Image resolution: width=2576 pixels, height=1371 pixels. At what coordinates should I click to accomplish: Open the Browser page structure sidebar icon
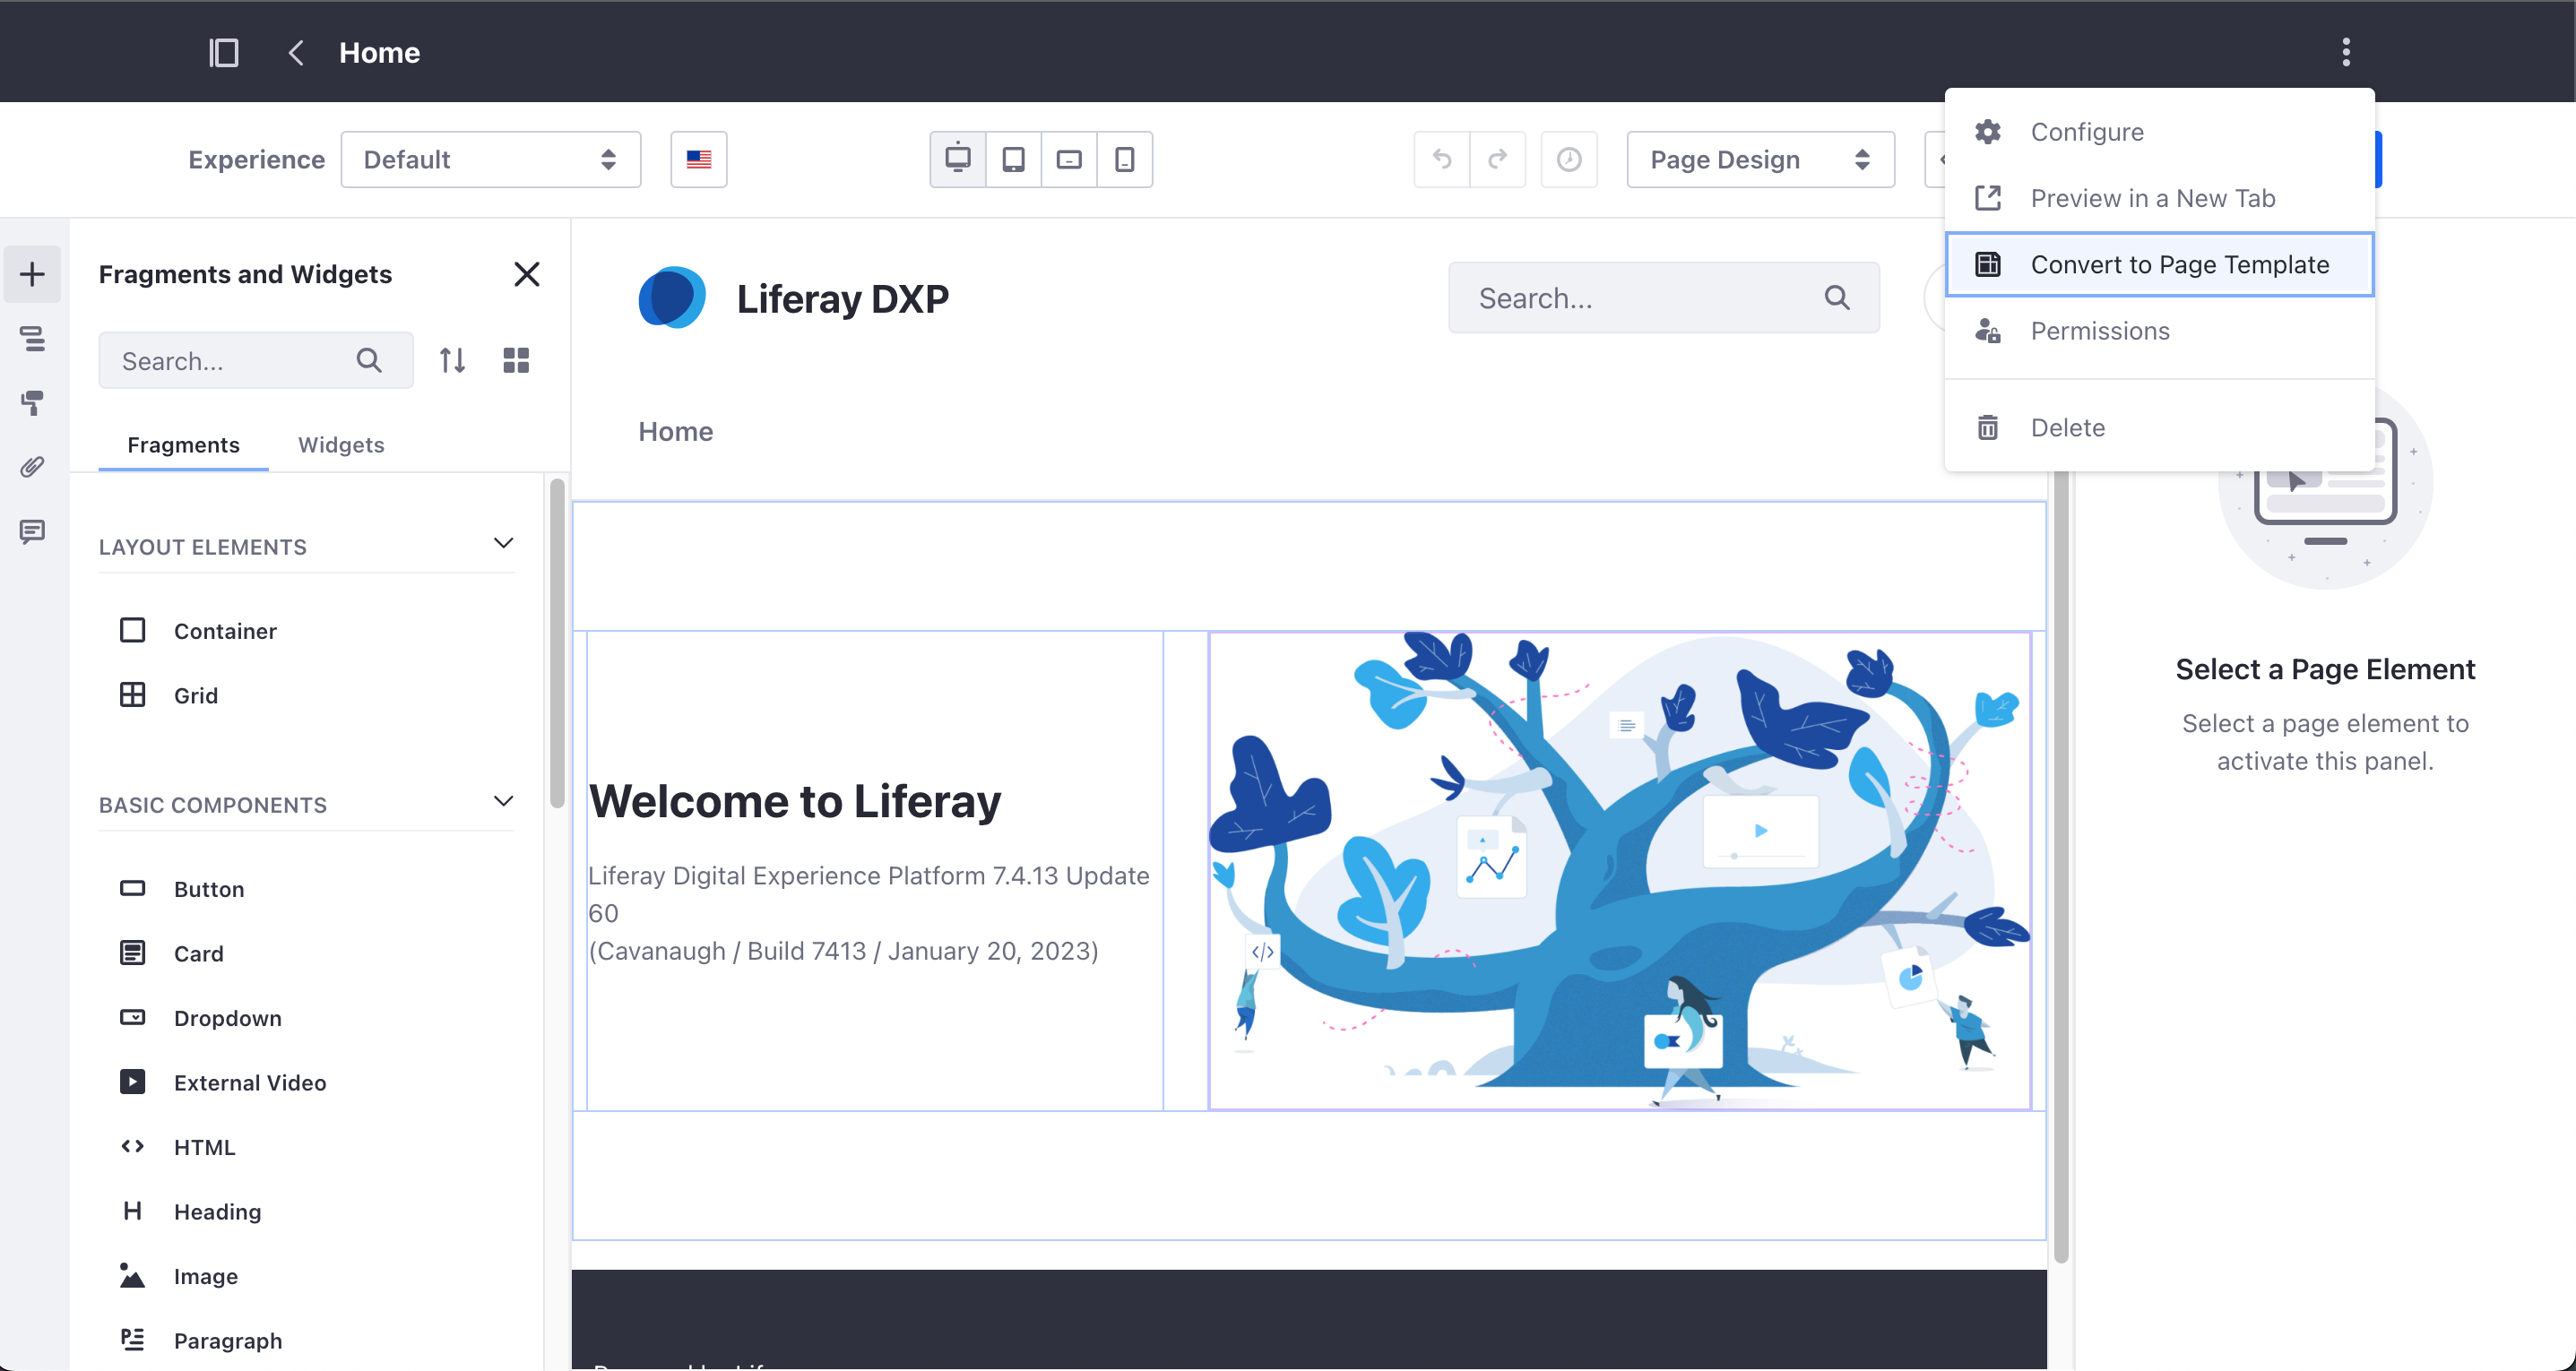32,338
